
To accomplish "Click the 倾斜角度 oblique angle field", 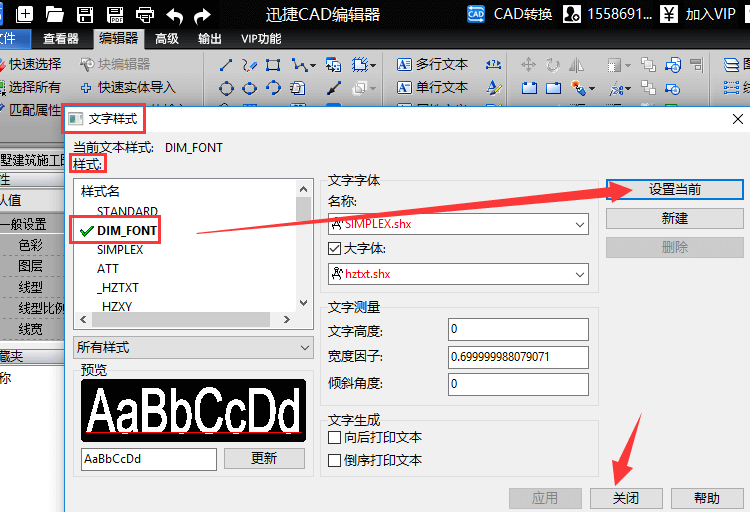I will 518,384.
